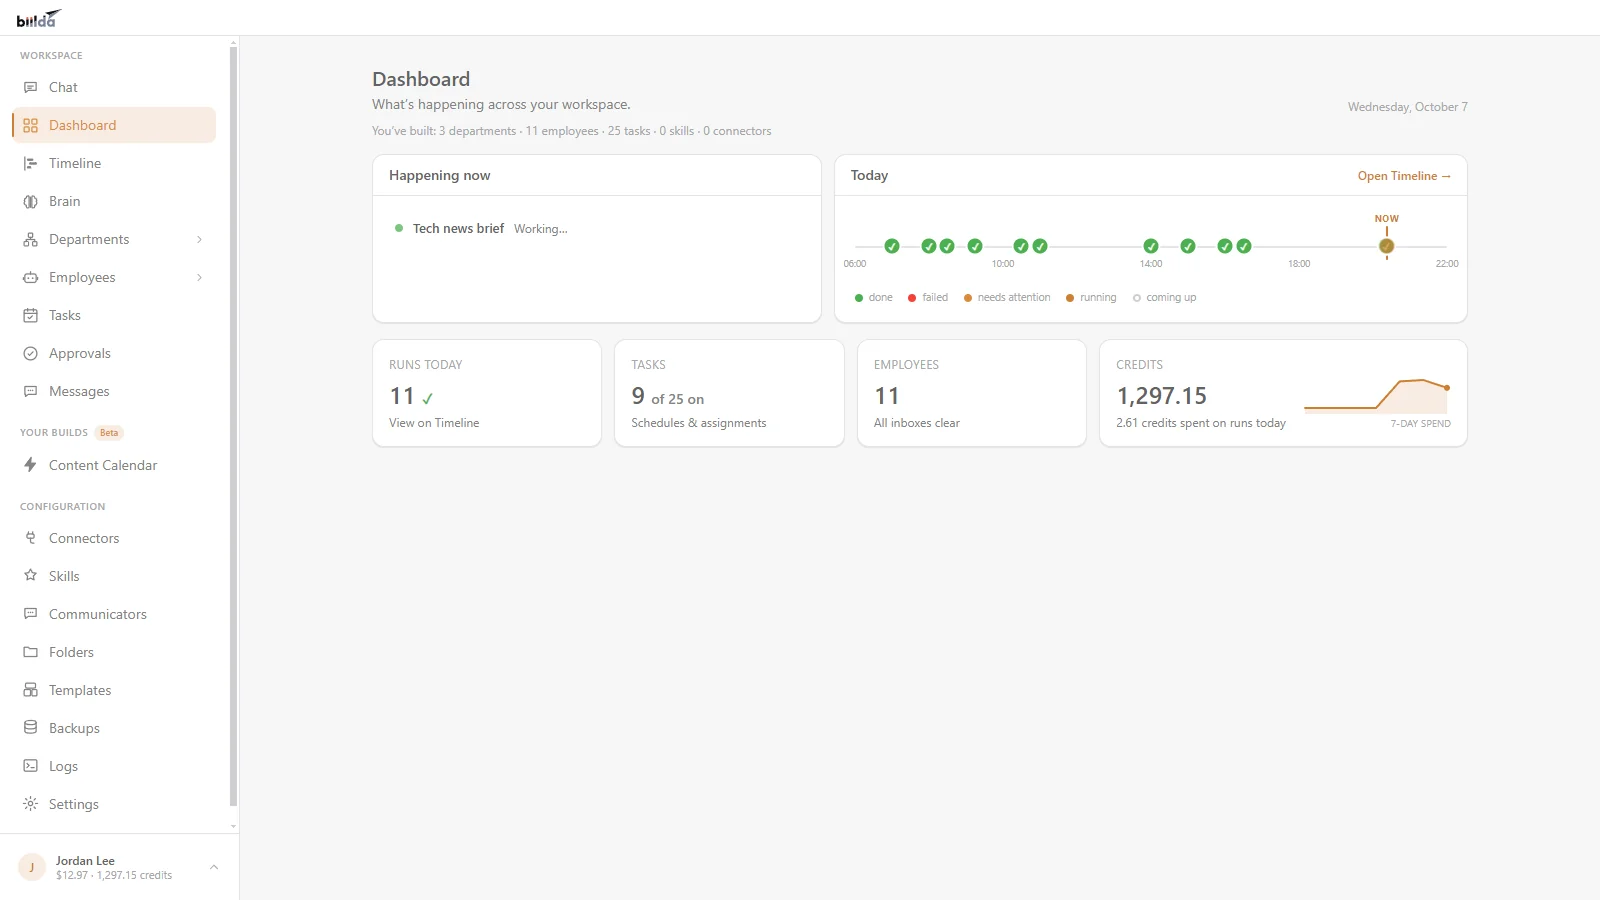Screen dimensions: 1600x900
Task: Click the Messages icon in sidebar
Action: coord(31,391)
